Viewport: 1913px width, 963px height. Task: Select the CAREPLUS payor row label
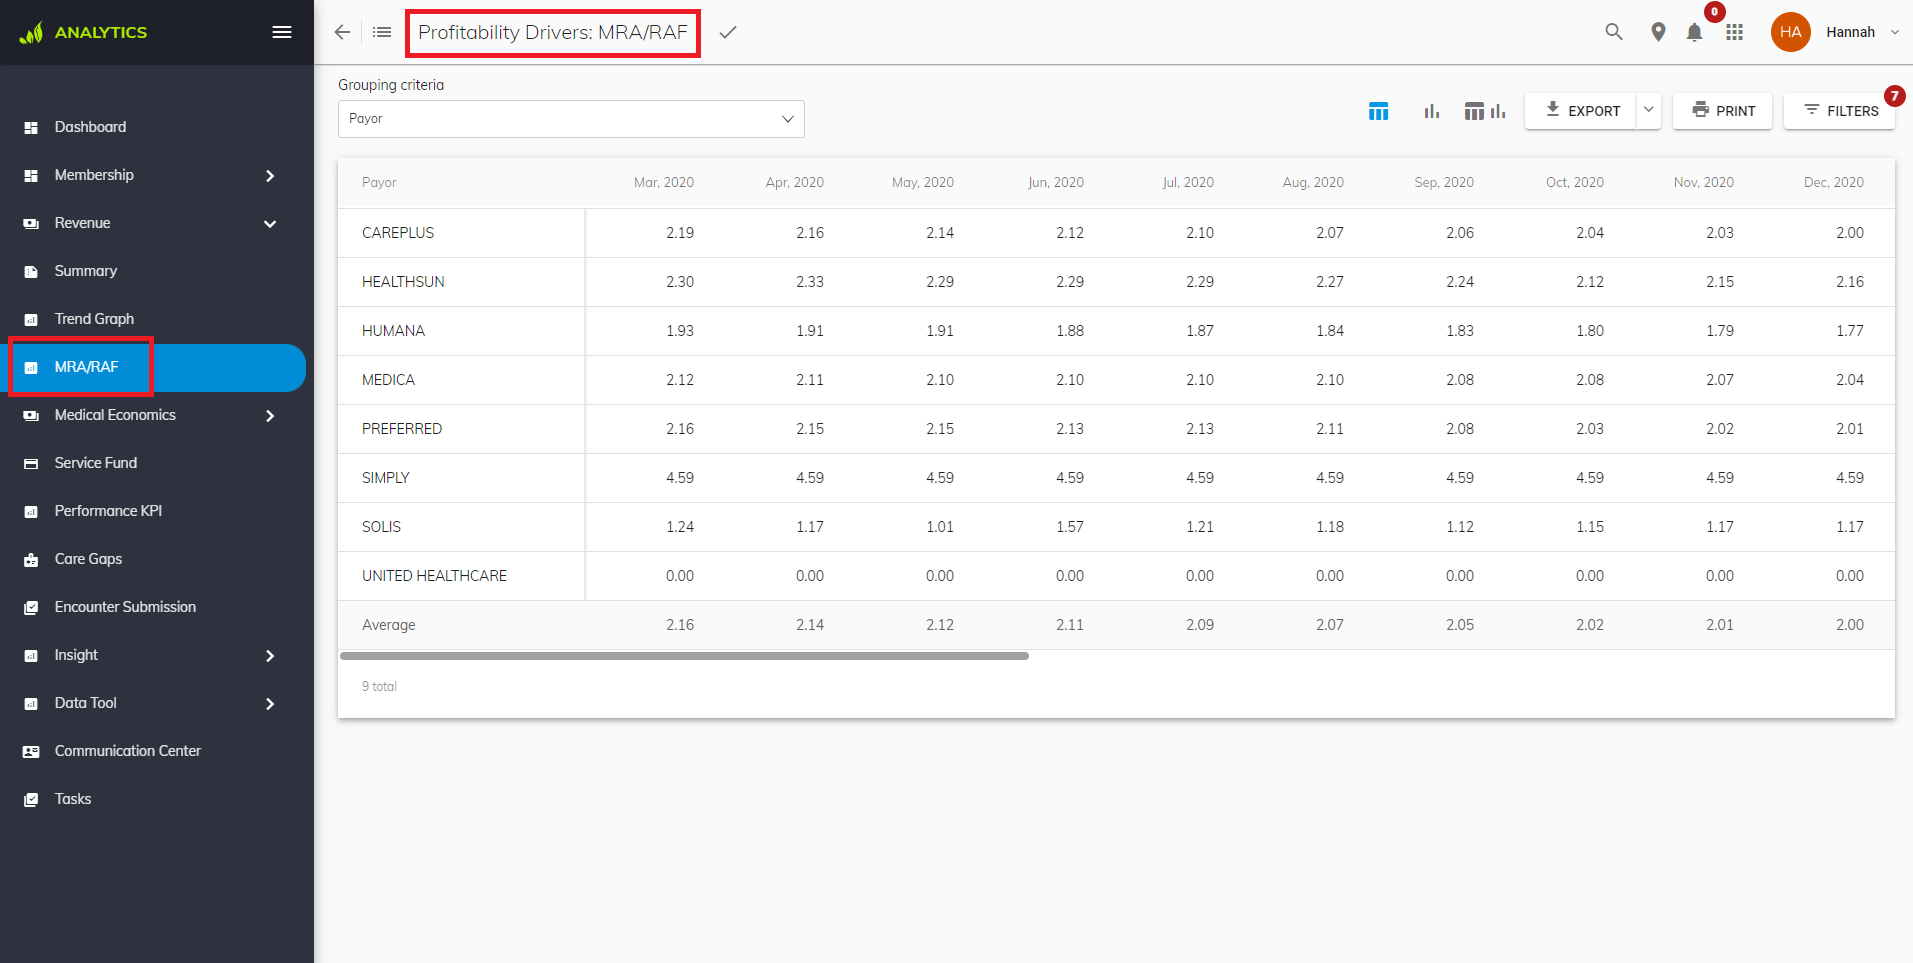398,233
